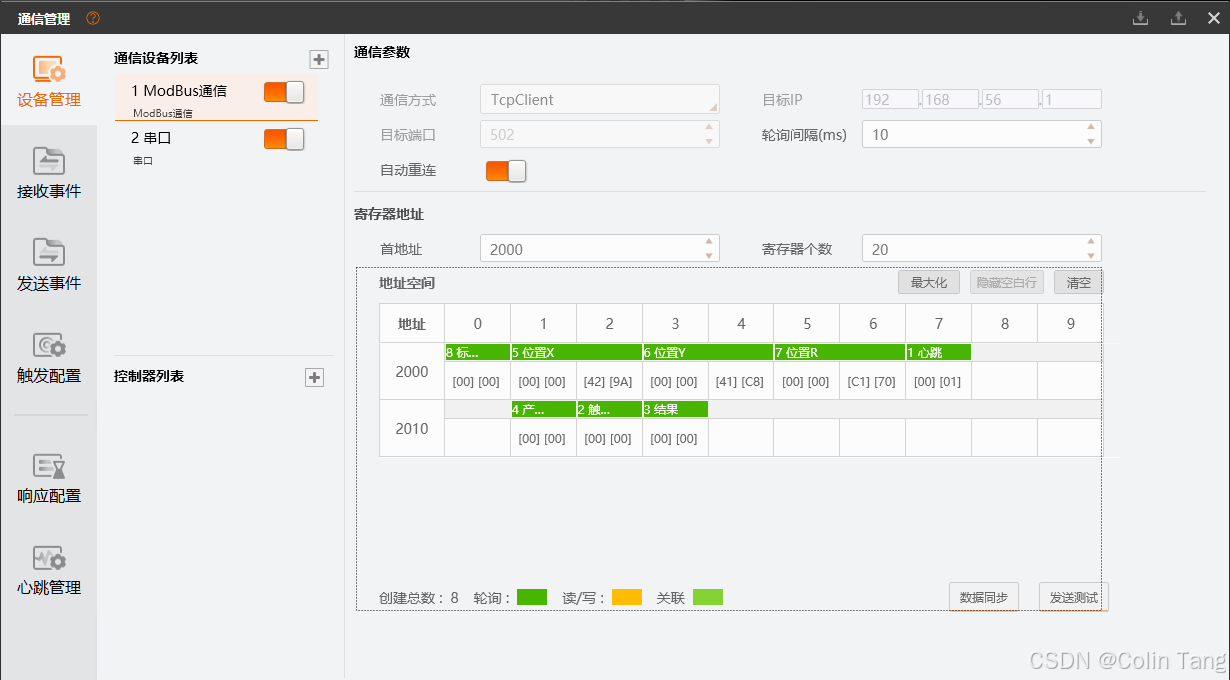Click the 隐藏空白行 hide blank rows button
Screen dimensions: 1230x680
coord(1007,283)
